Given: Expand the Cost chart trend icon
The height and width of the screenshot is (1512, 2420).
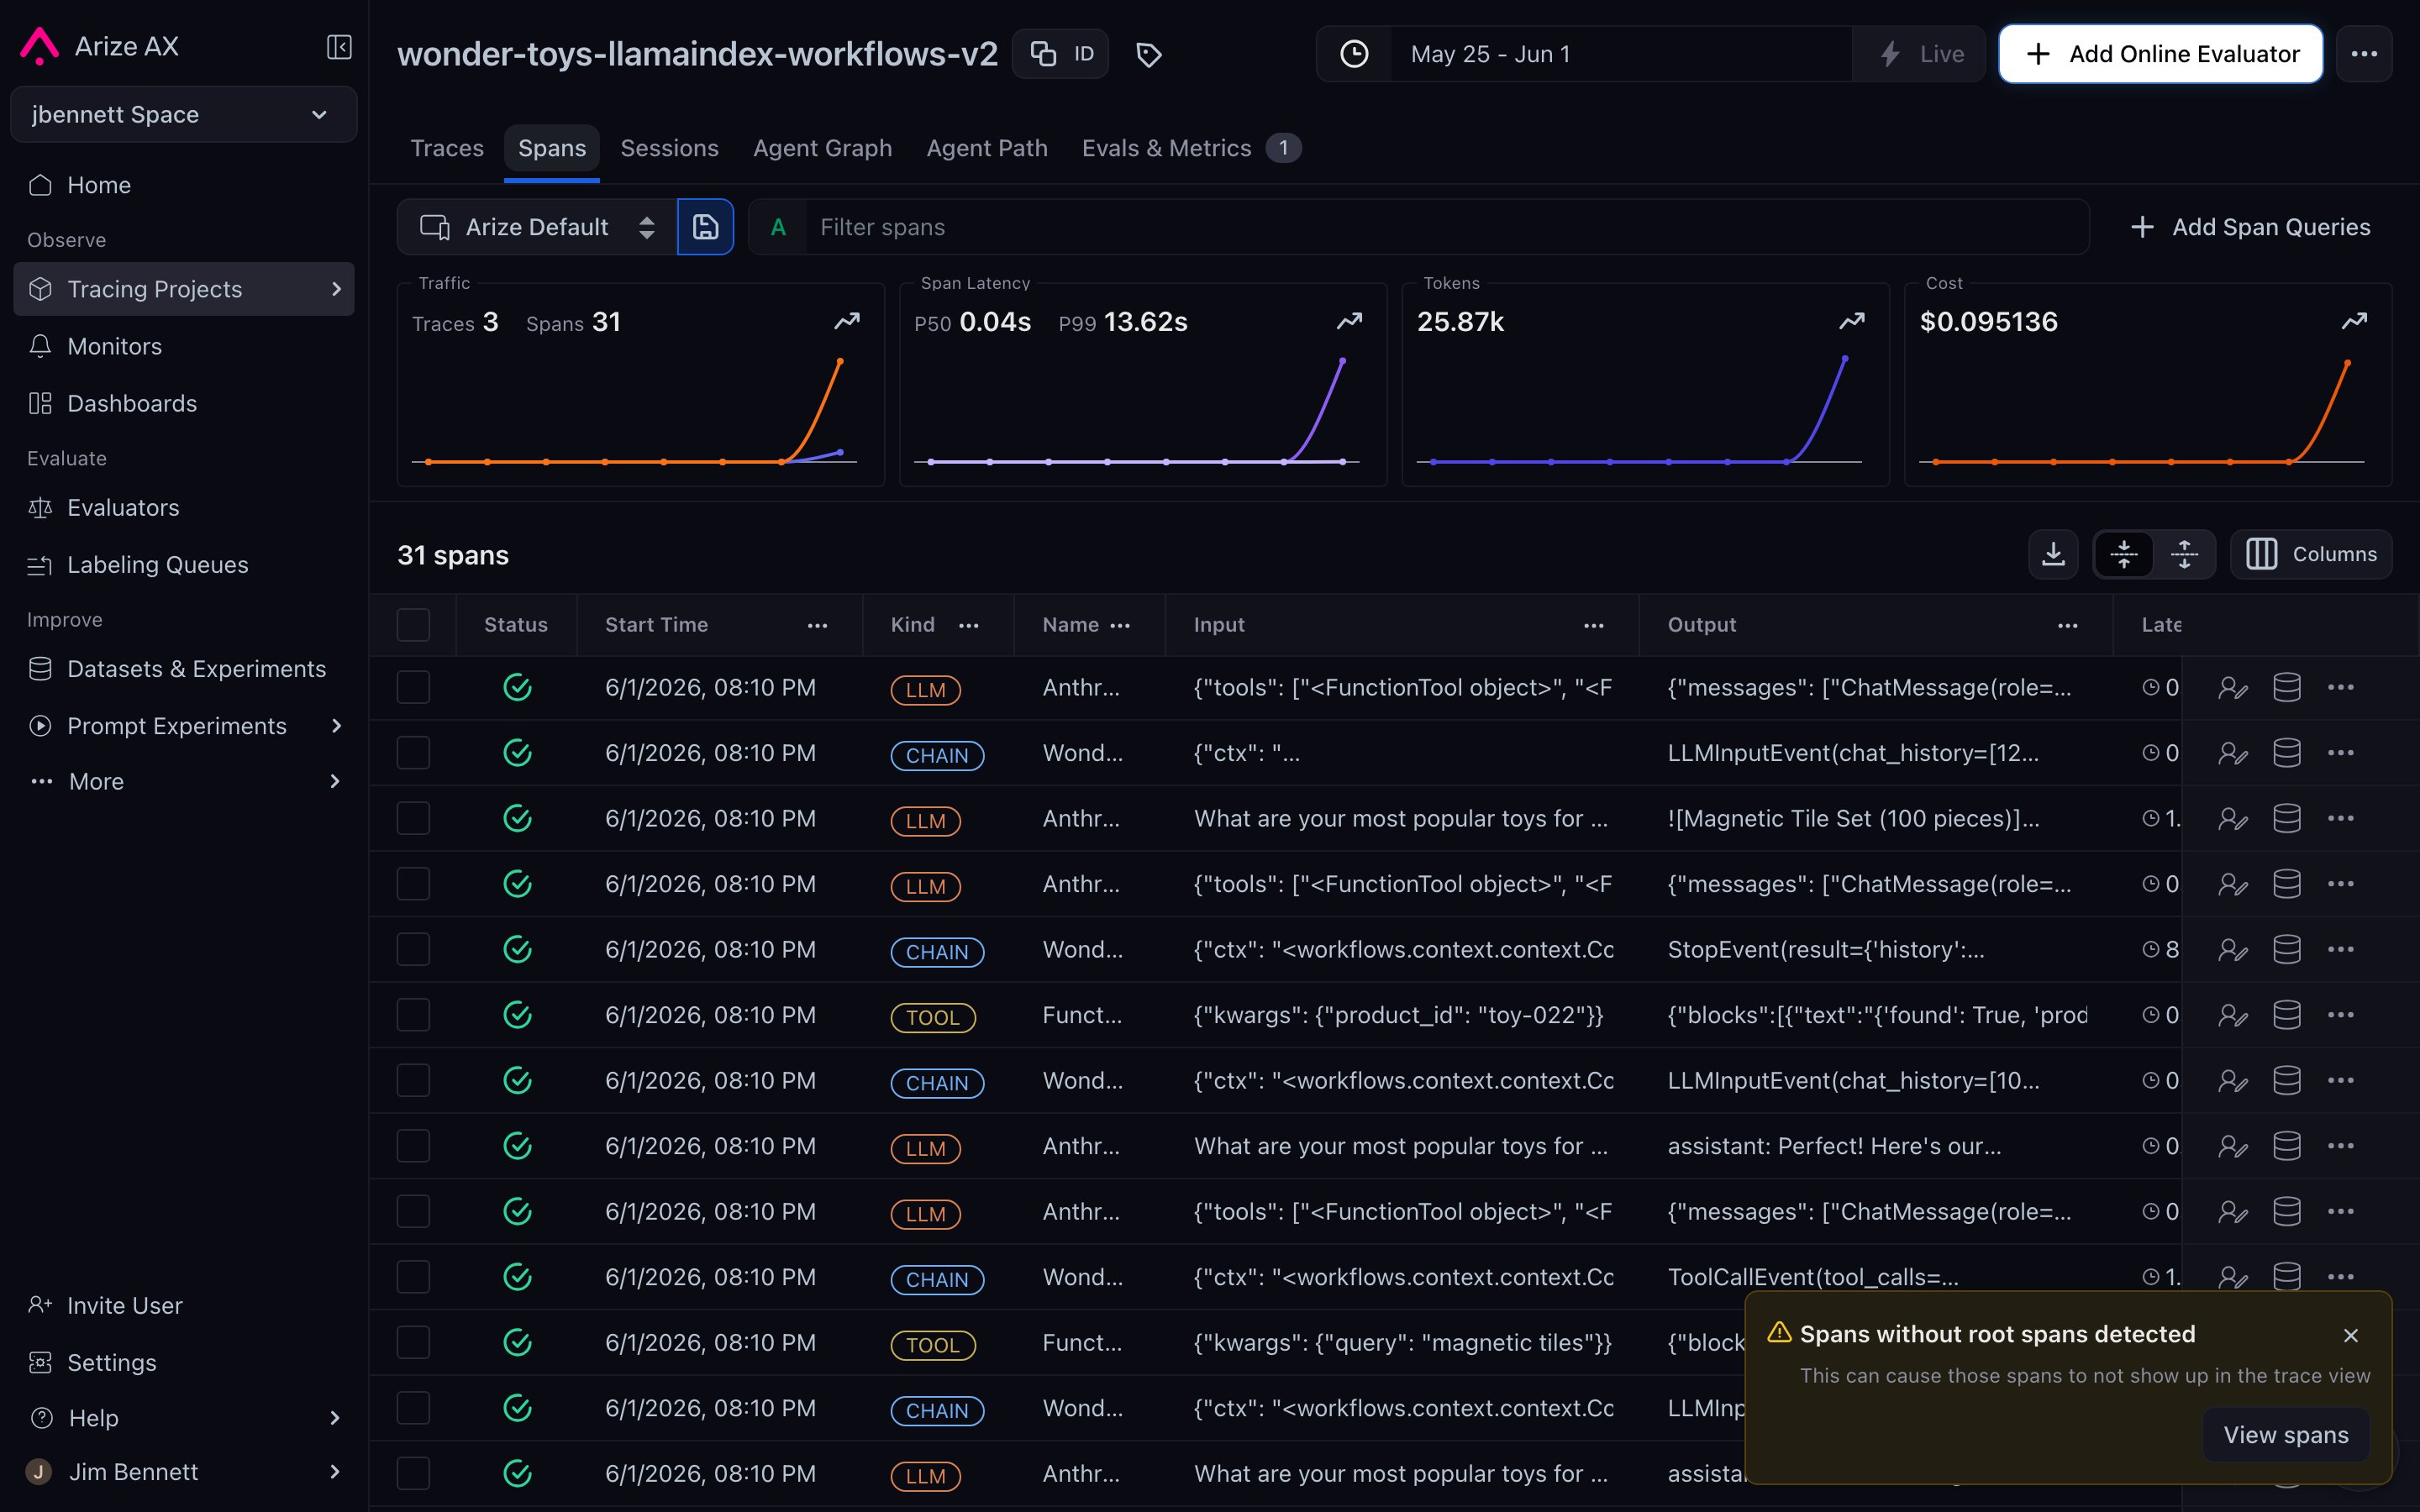Looking at the screenshot, I should tap(2354, 321).
